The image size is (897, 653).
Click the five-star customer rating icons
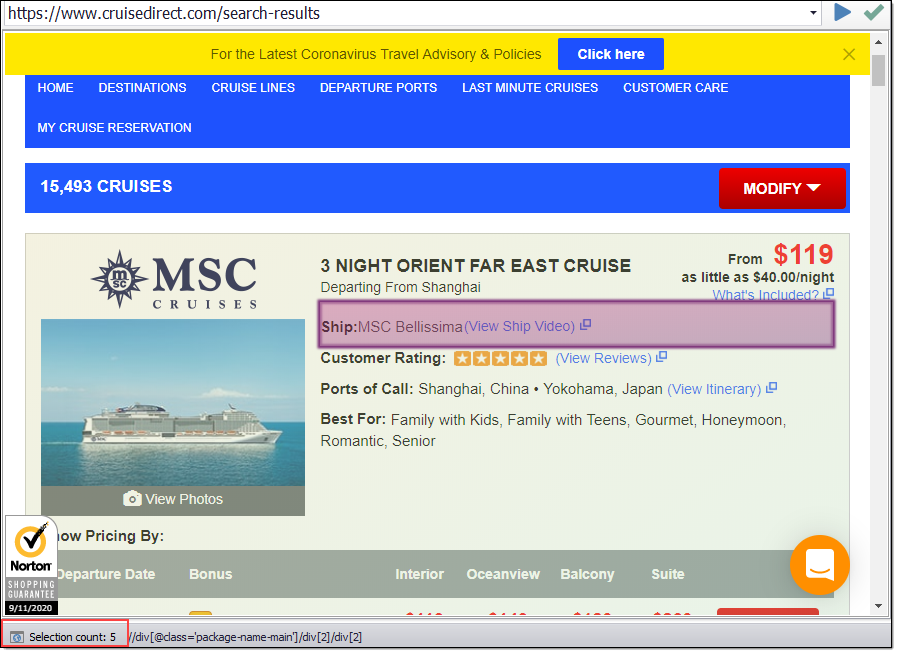pyautogui.click(x=500, y=358)
